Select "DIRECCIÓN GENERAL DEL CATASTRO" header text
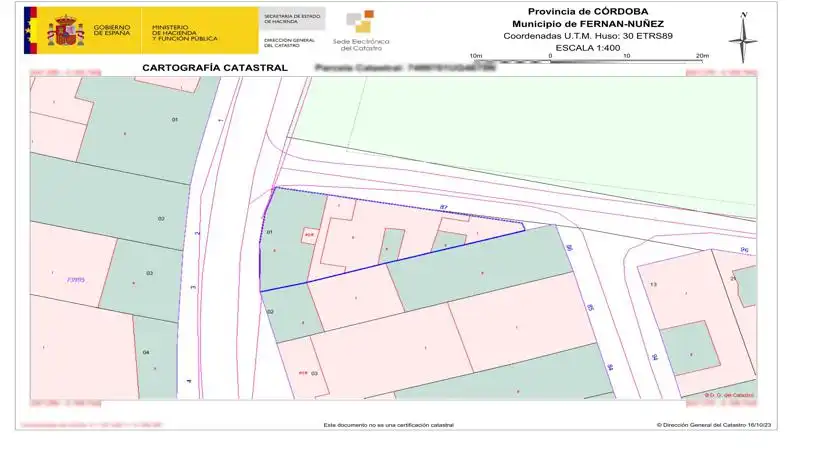Viewport: 816px width, 459px height. [289, 43]
